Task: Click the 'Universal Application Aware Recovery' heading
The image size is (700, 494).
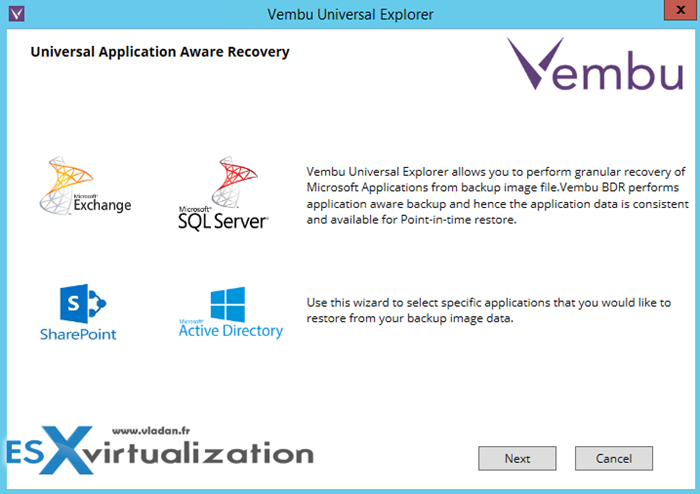Action: coord(160,52)
